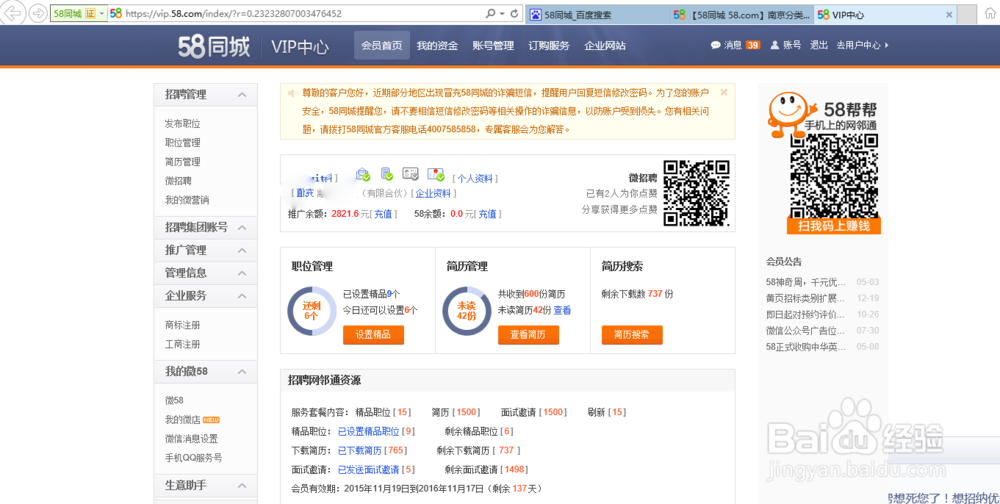Click the 已设置精品职位 link
1000x504 pixels.
pos(369,432)
